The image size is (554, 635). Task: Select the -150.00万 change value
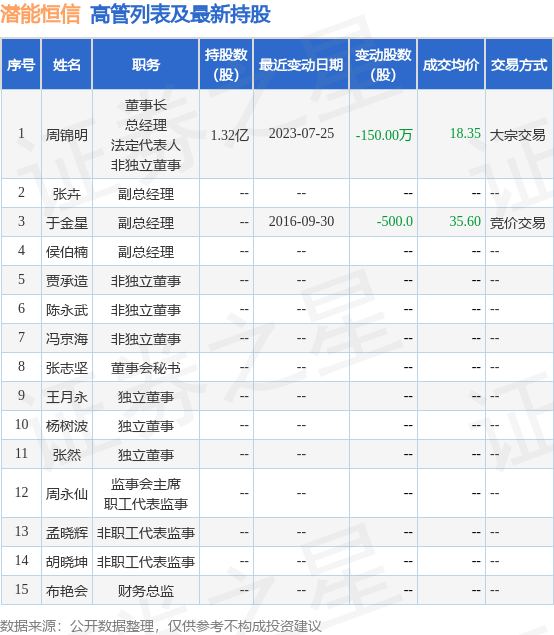384,135
